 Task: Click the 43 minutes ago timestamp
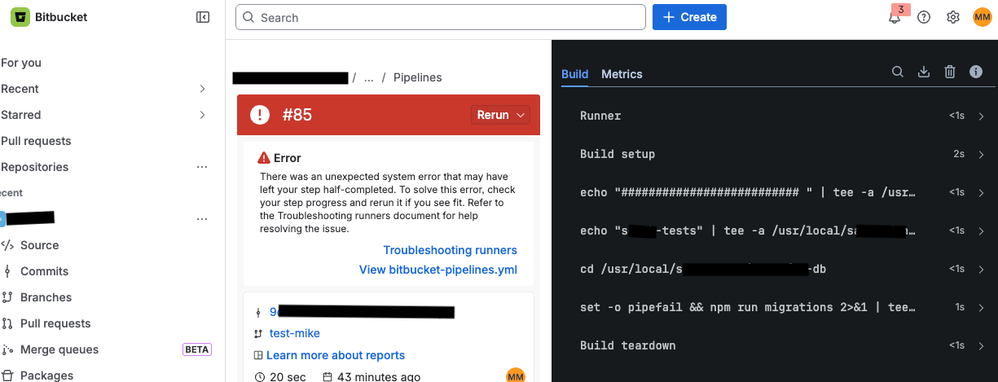tap(379, 376)
